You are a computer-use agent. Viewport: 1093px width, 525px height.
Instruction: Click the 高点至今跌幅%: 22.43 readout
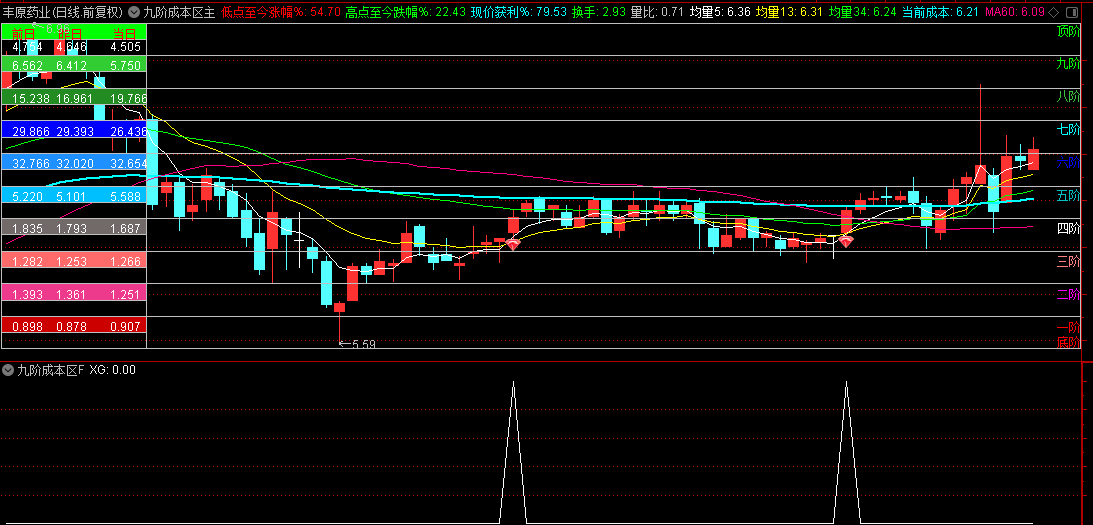[x=406, y=12]
